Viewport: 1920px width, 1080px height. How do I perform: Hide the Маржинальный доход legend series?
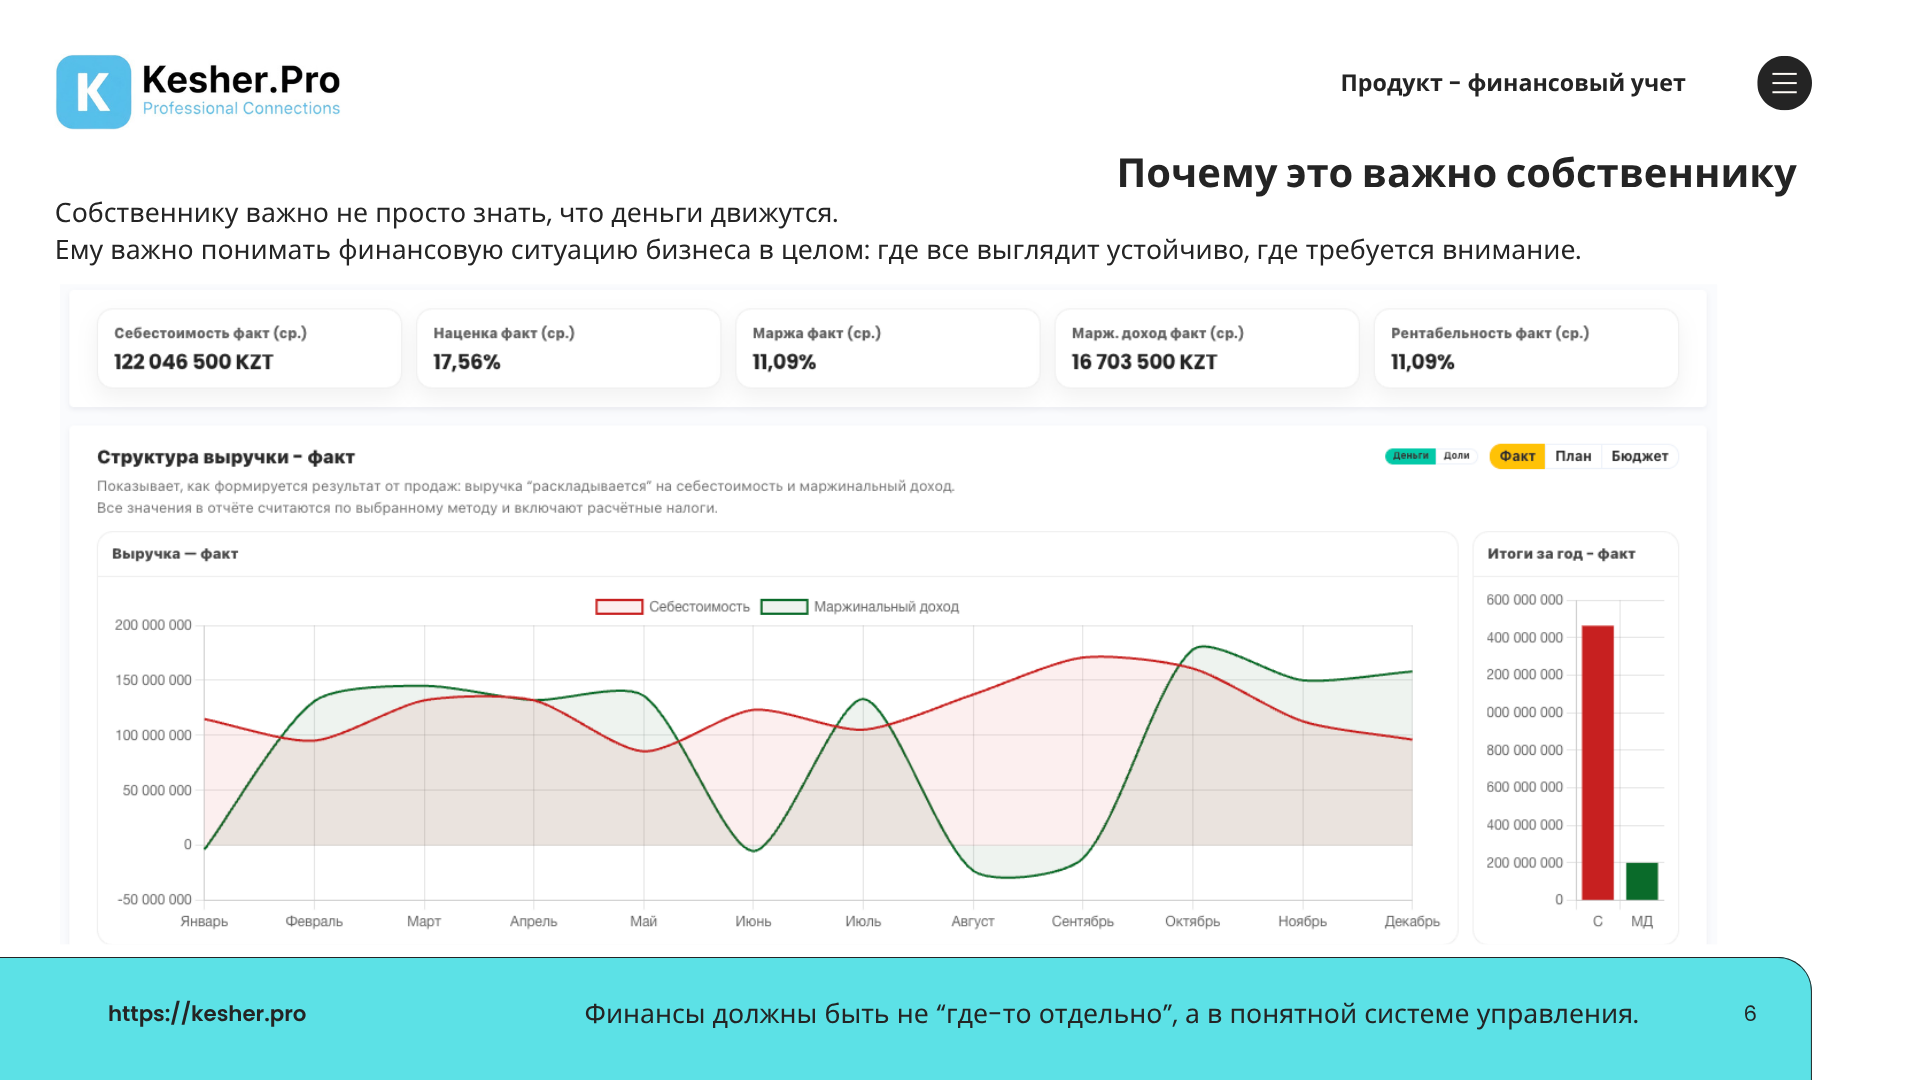point(860,607)
